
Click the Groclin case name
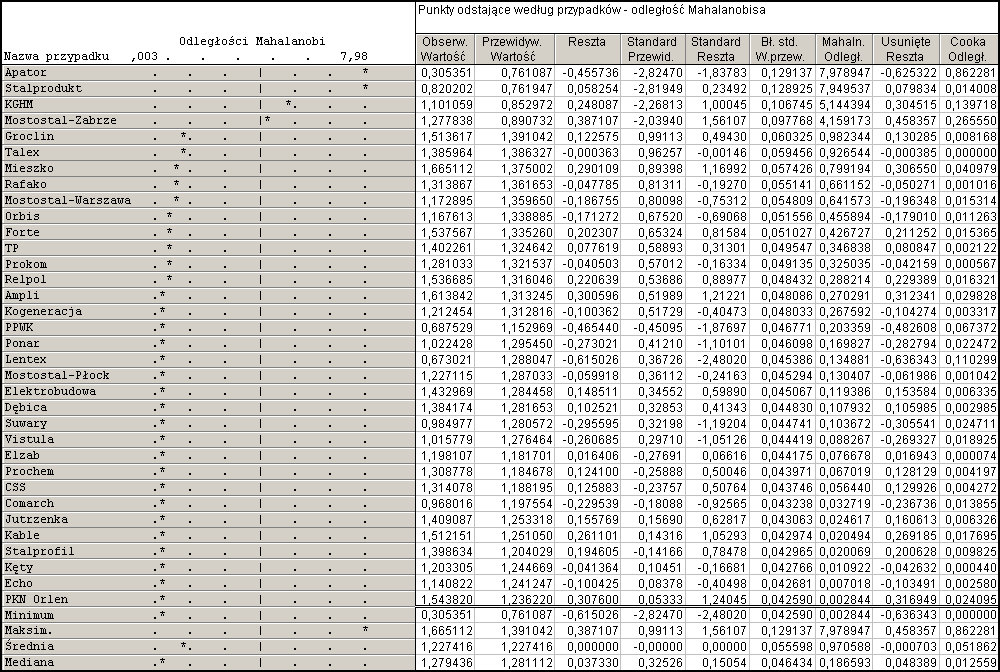coord(29,136)
